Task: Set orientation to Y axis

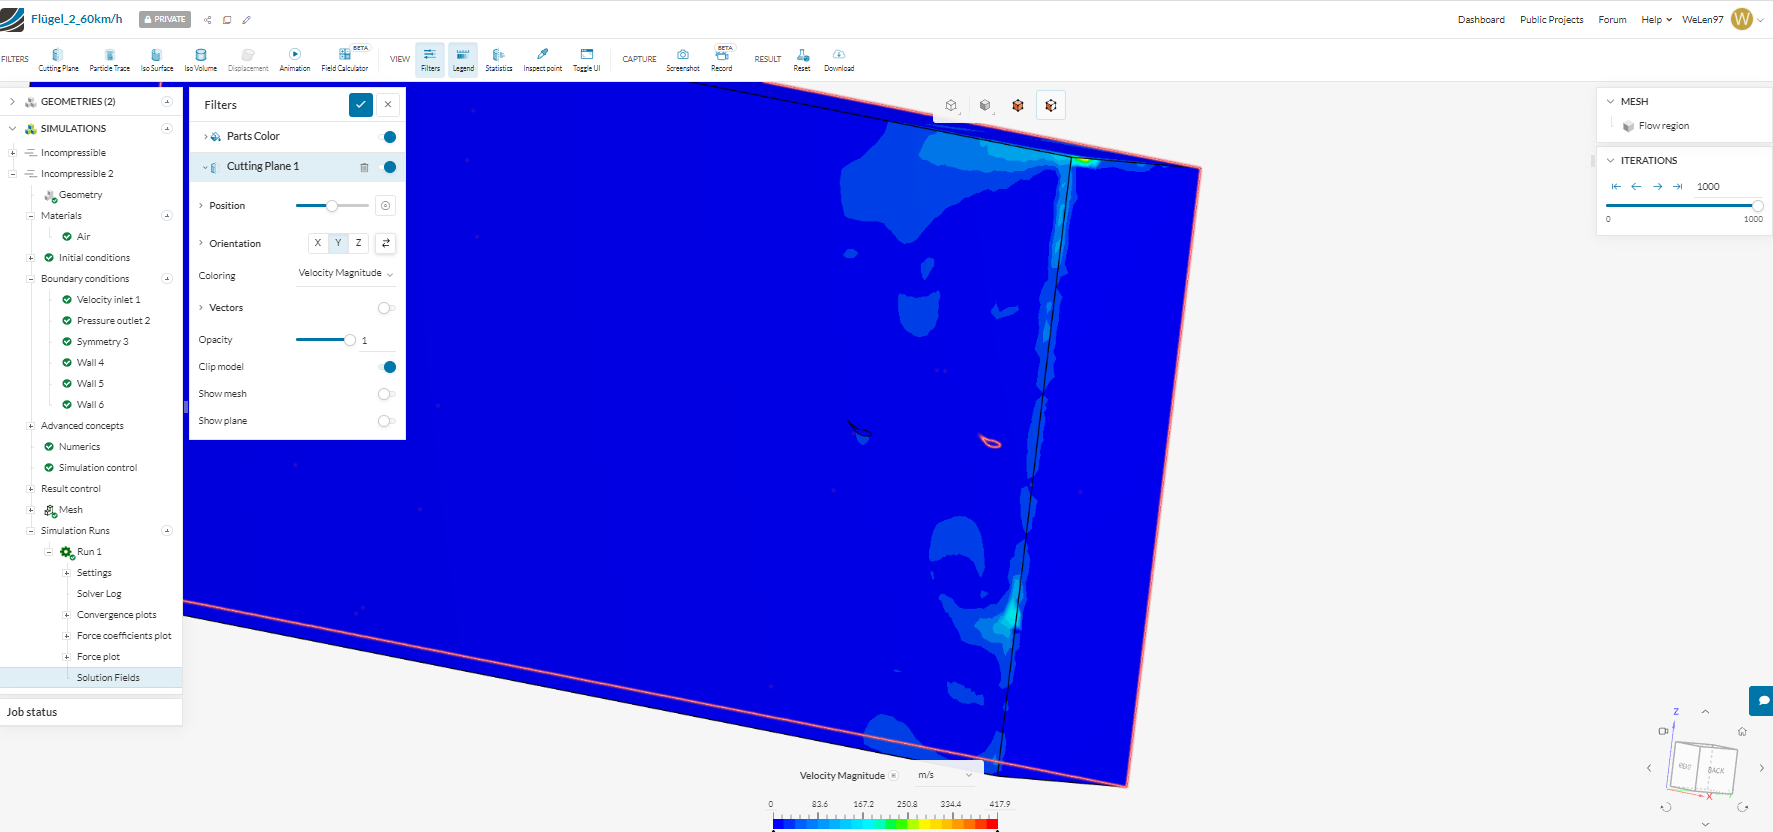Action: (x=338, y=243)
